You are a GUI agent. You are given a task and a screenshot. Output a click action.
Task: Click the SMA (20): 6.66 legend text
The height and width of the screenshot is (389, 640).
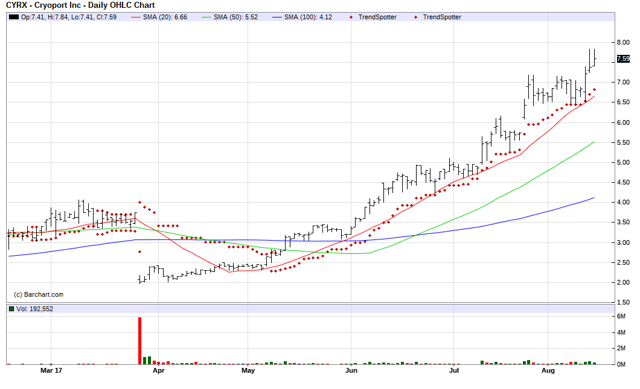(165, 17)
